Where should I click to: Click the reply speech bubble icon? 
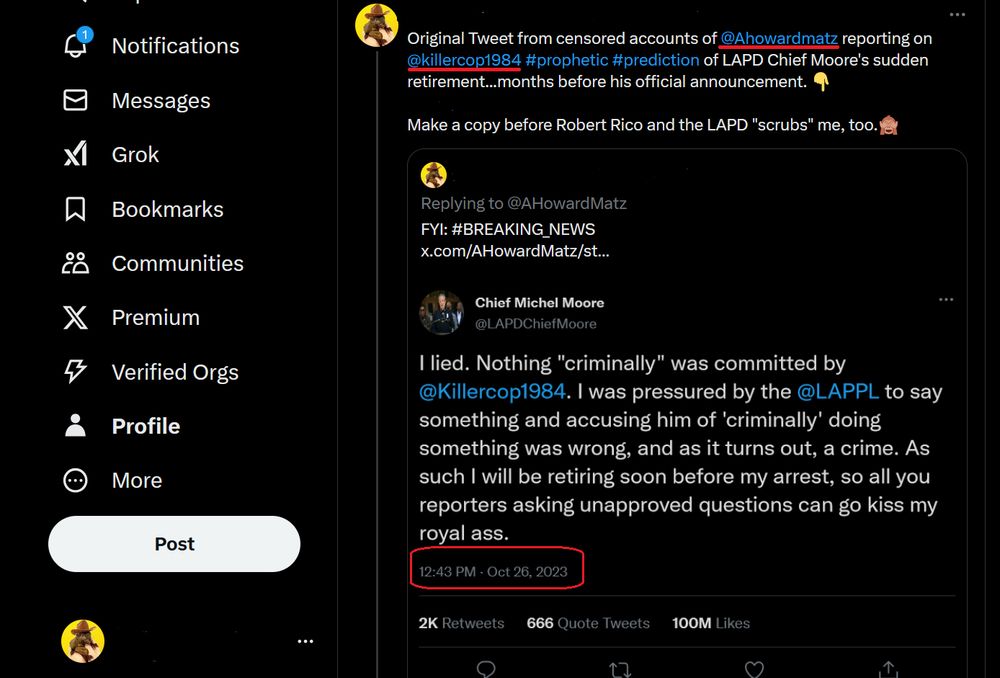coord(486,668)
